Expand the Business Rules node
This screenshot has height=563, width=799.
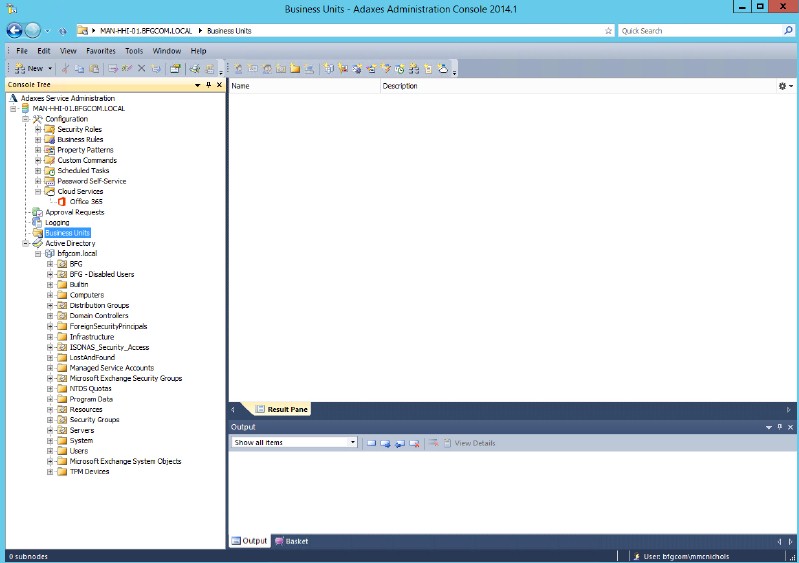pos(38,140)
